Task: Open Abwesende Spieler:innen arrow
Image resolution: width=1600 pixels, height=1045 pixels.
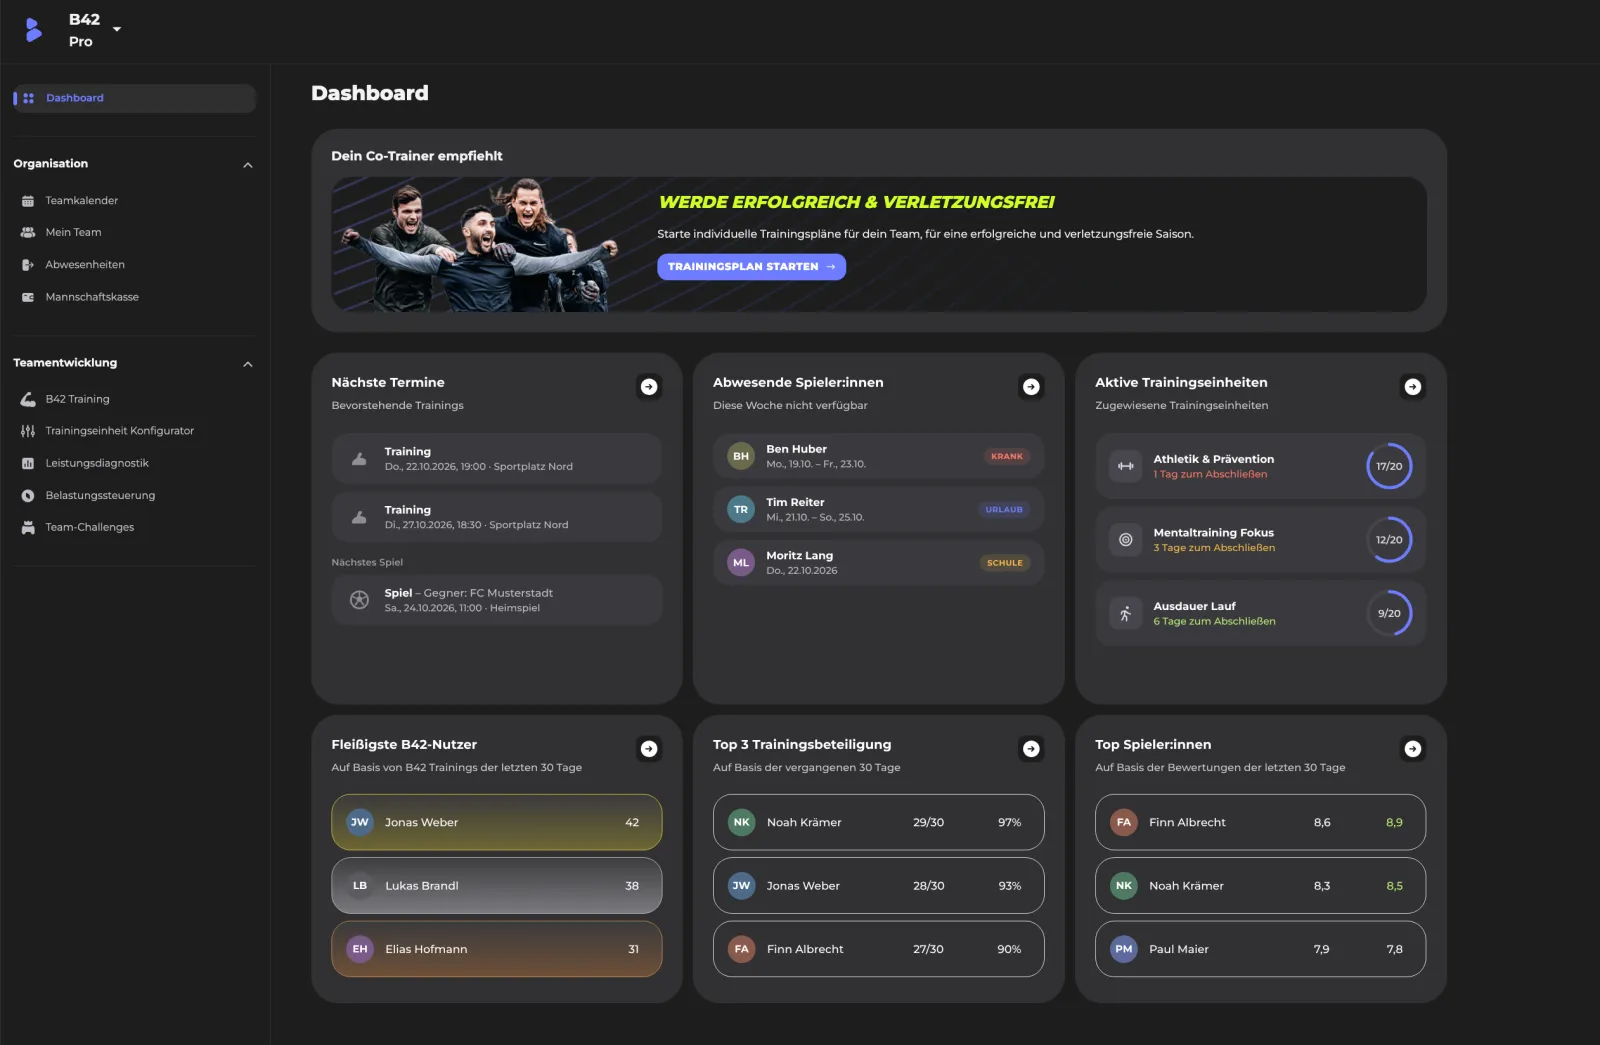Action: click(1031, 387)
